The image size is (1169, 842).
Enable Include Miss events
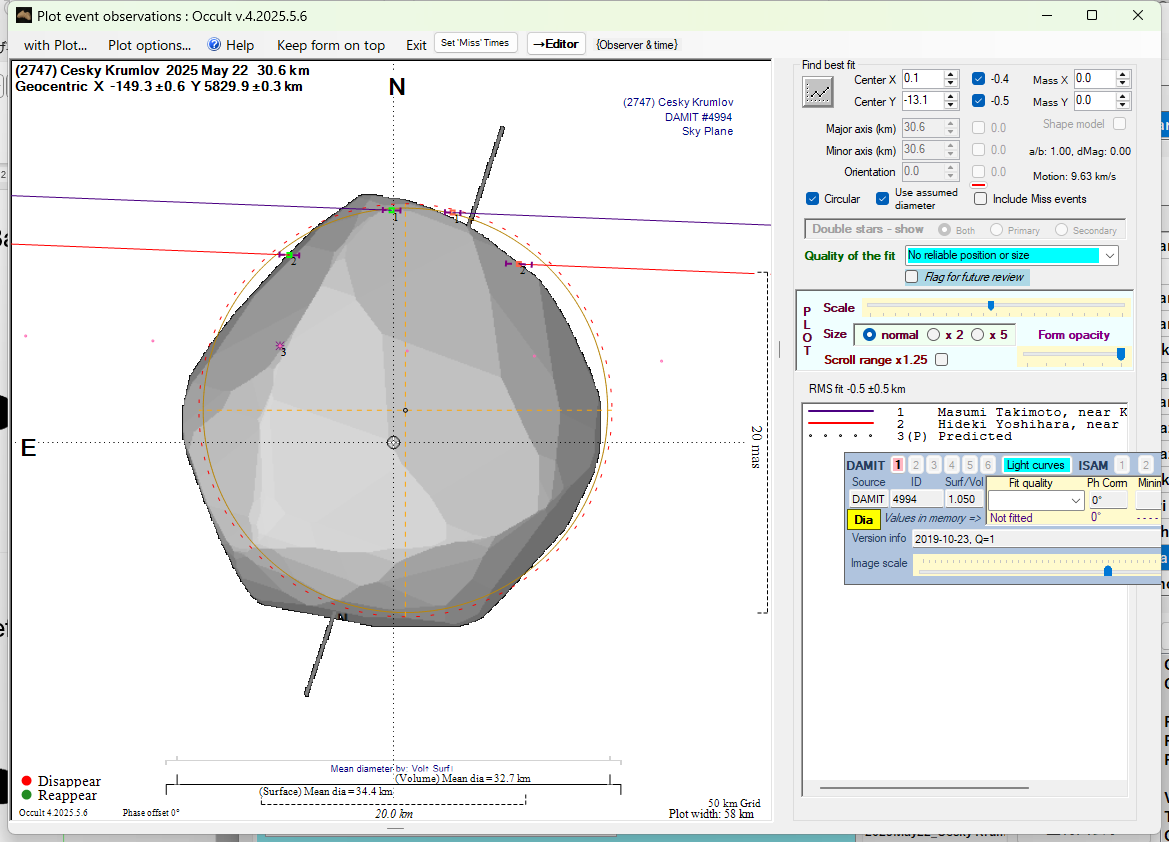tap(981, 199)
